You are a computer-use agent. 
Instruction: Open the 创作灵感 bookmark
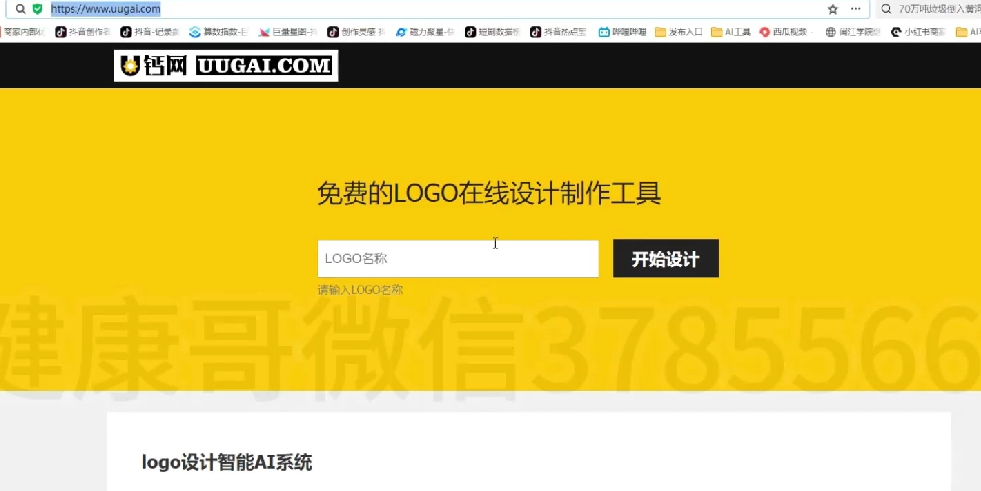354,32
